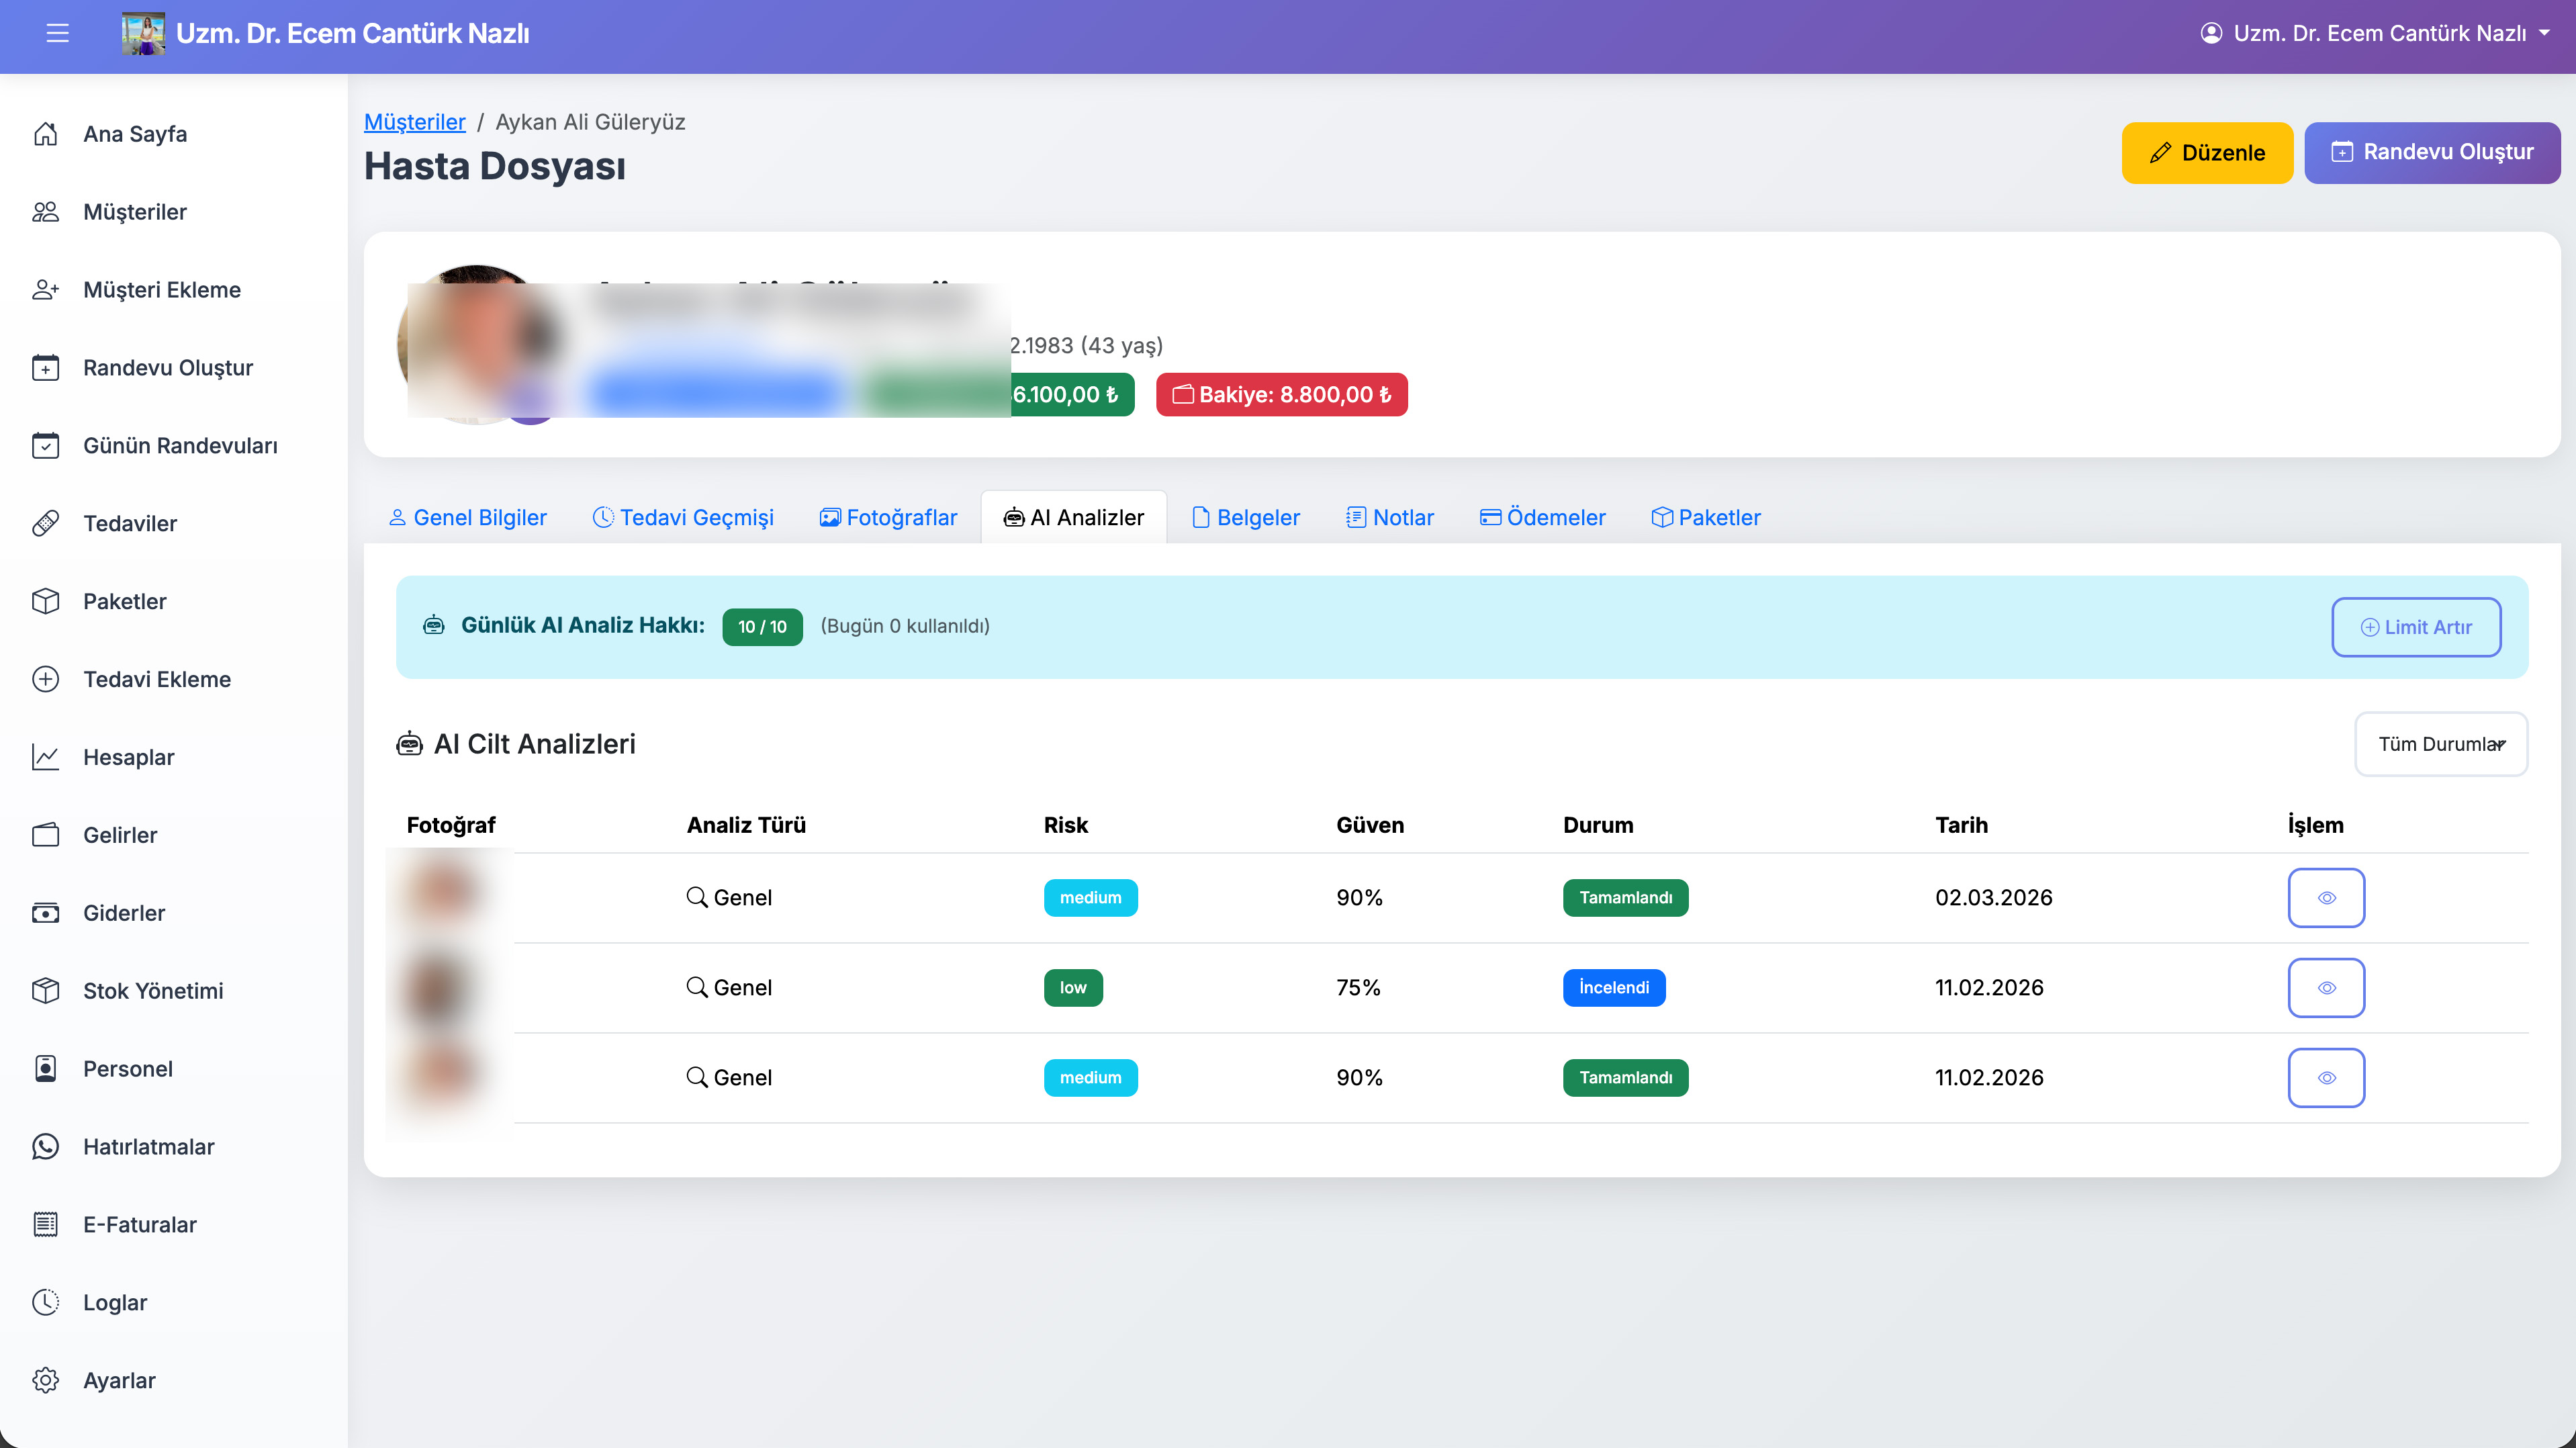
Task: Click the Düzenle button
Action: [x=2207, y=153]
